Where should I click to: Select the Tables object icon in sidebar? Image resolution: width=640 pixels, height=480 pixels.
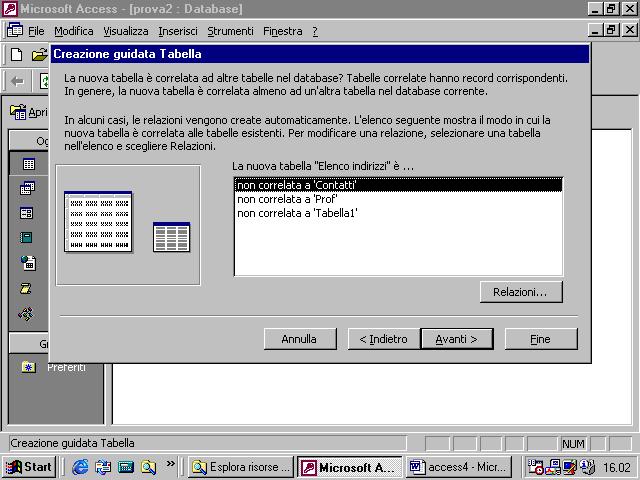[29, 164]
